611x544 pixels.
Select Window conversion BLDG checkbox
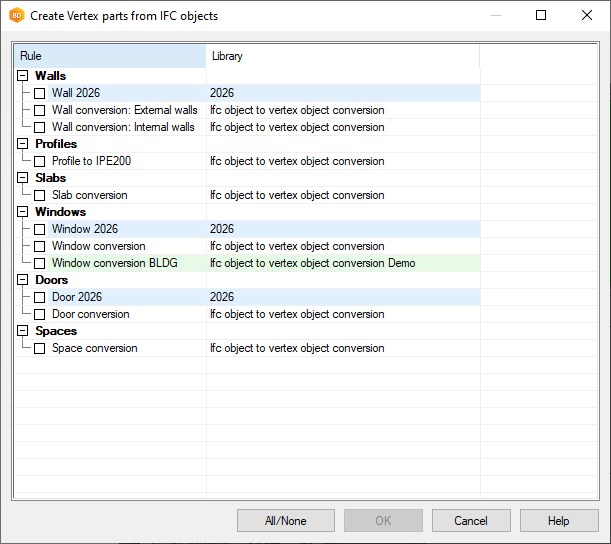(x=40, y=263)
